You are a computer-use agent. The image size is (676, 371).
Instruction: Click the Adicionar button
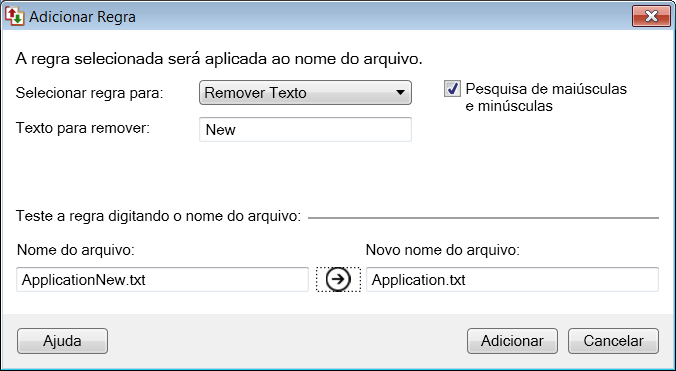point(512,341)
